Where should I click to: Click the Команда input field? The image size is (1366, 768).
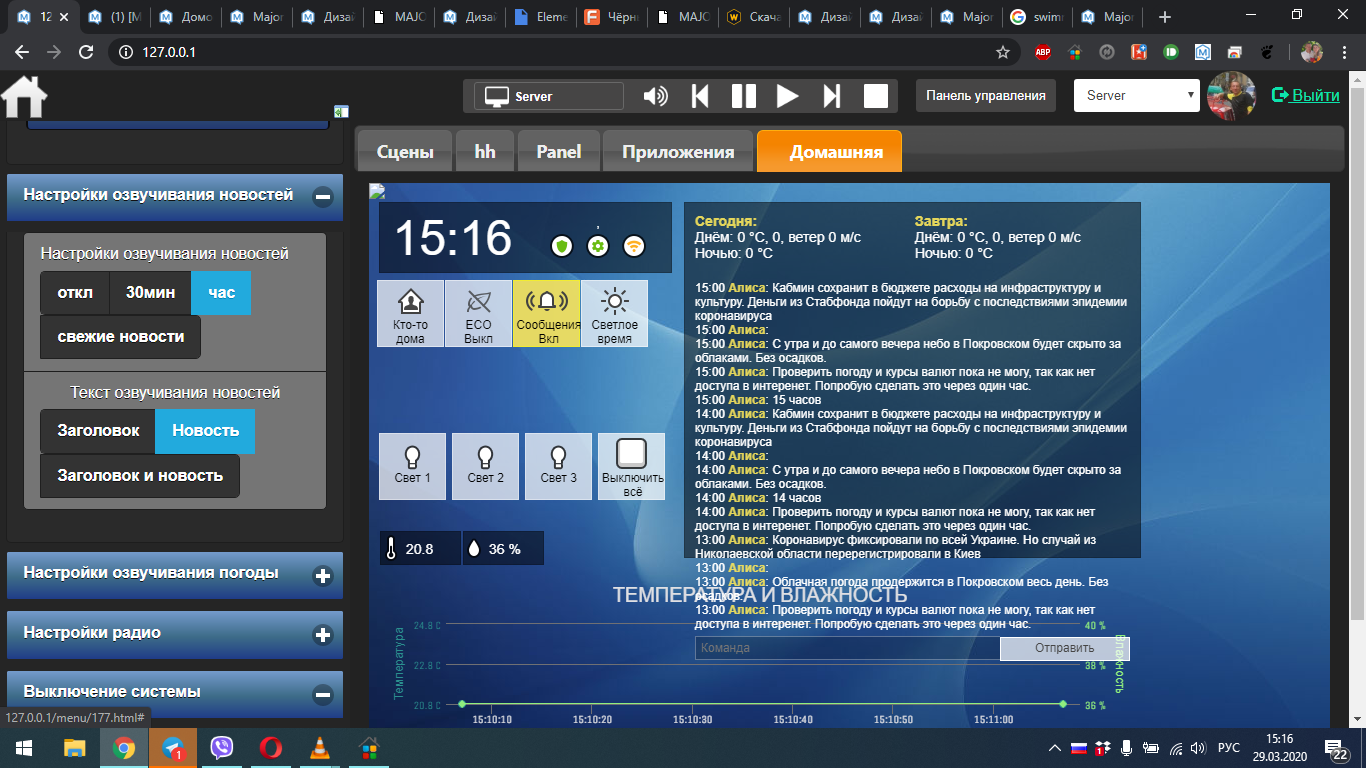(846, 648)
